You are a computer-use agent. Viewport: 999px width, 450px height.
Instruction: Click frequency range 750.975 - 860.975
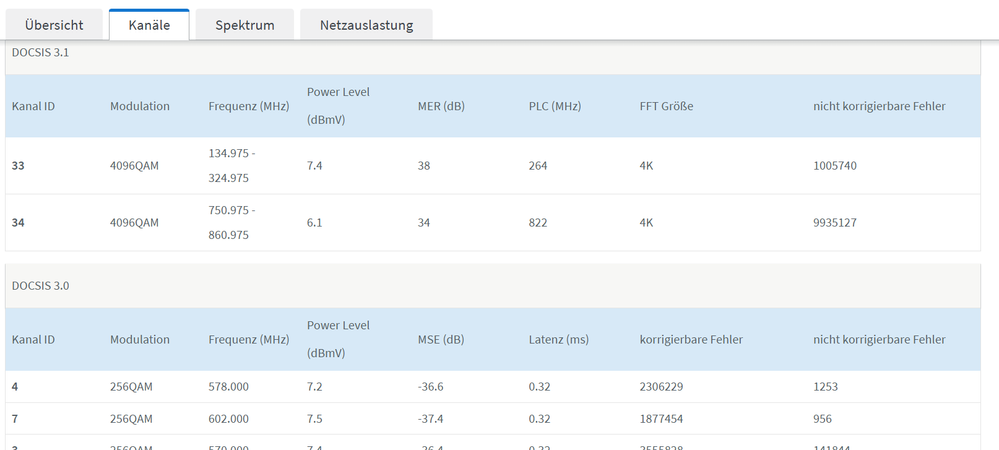[x=233, y=223]
